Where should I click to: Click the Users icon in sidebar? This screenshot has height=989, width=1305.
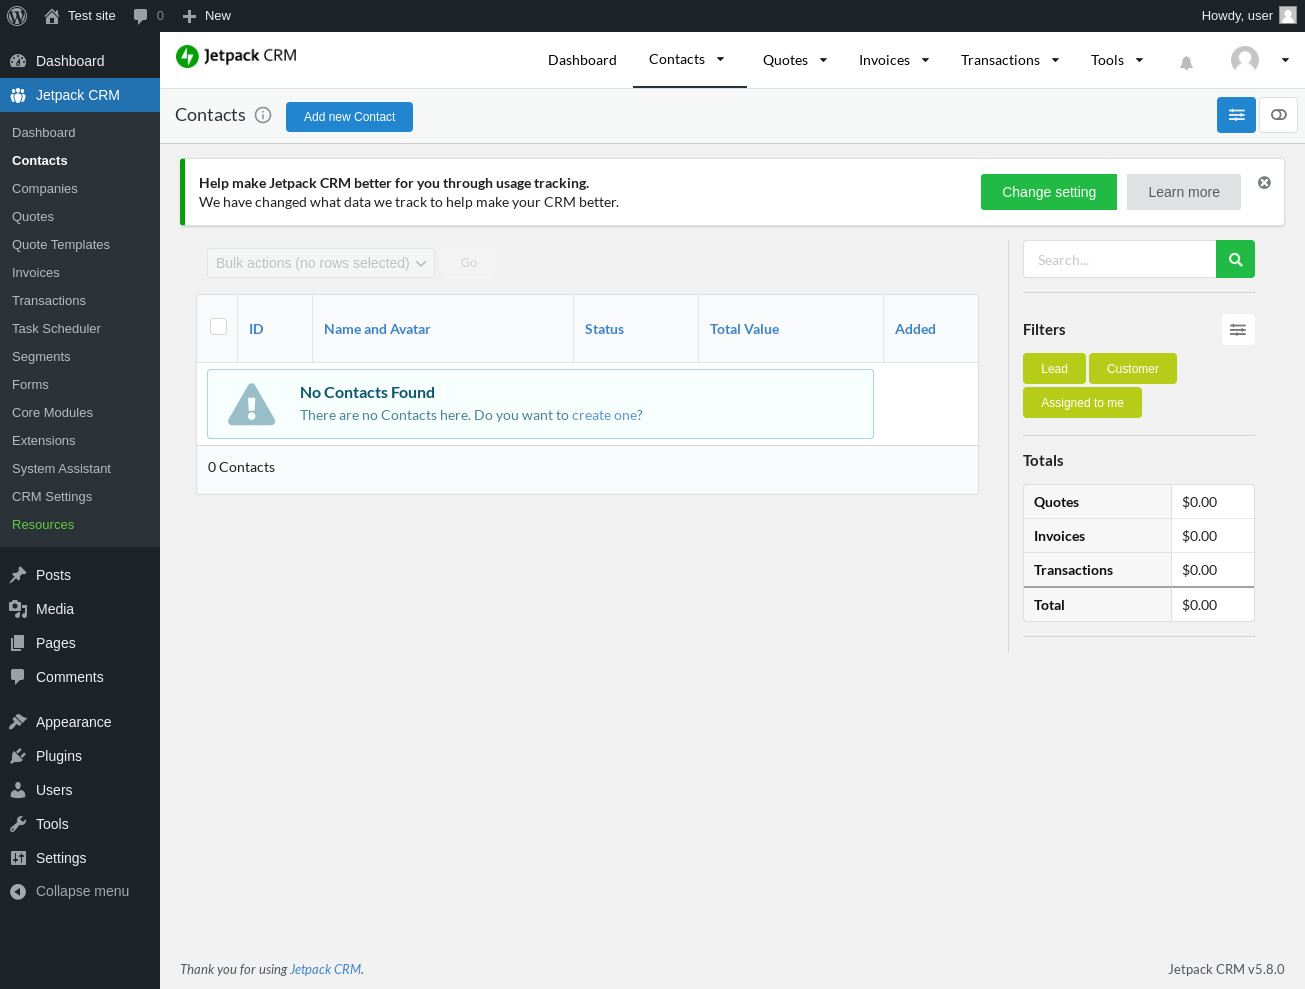pos(18,790)
